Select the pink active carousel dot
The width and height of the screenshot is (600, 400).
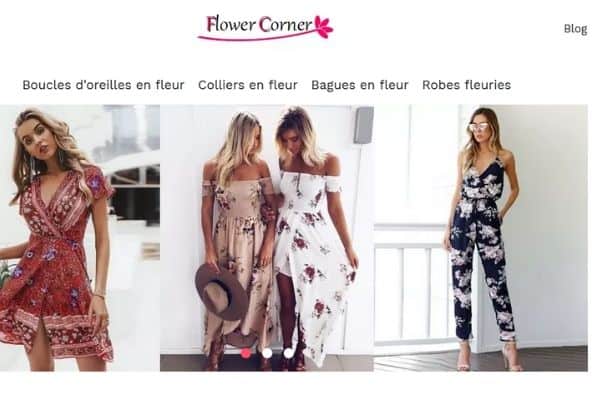246,353
